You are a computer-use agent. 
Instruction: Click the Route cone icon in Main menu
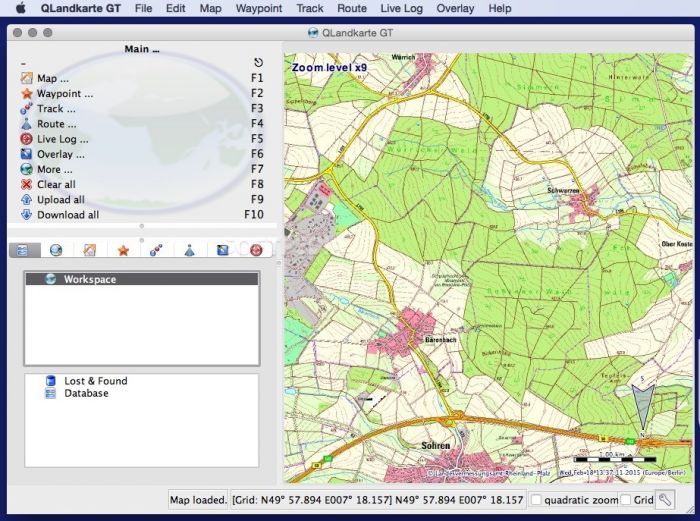(26, 124)
